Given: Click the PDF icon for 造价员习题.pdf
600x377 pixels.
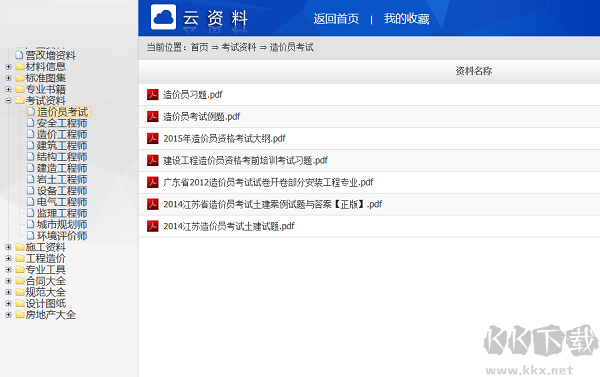Looking at the screenshot, I should point(153,95).
